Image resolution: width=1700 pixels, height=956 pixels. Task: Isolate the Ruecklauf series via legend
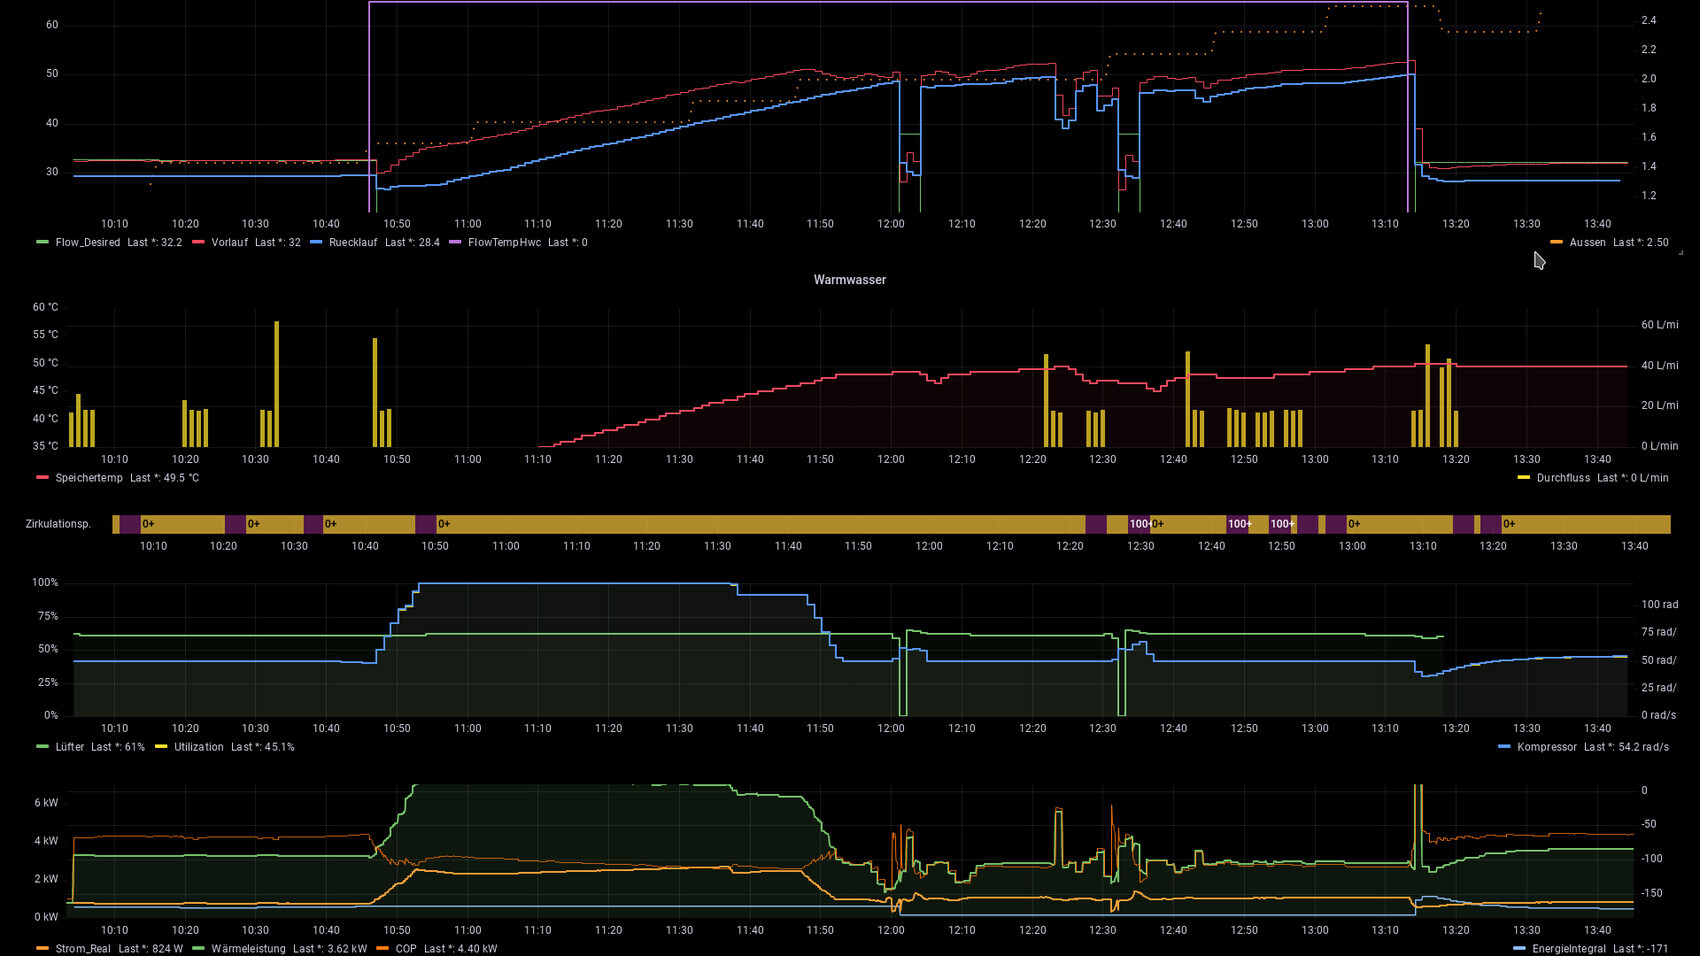[x=353, y=242]
